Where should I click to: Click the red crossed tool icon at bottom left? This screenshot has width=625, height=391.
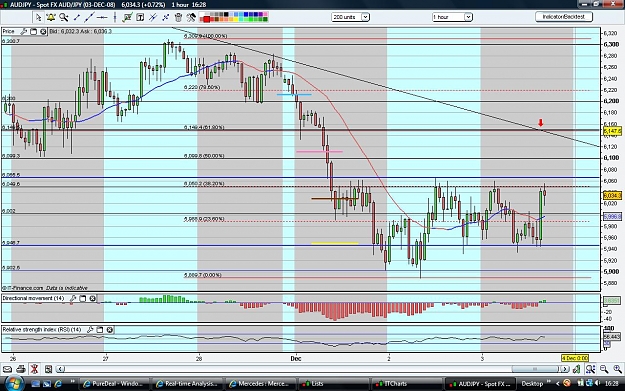click(x=35, y=369)
